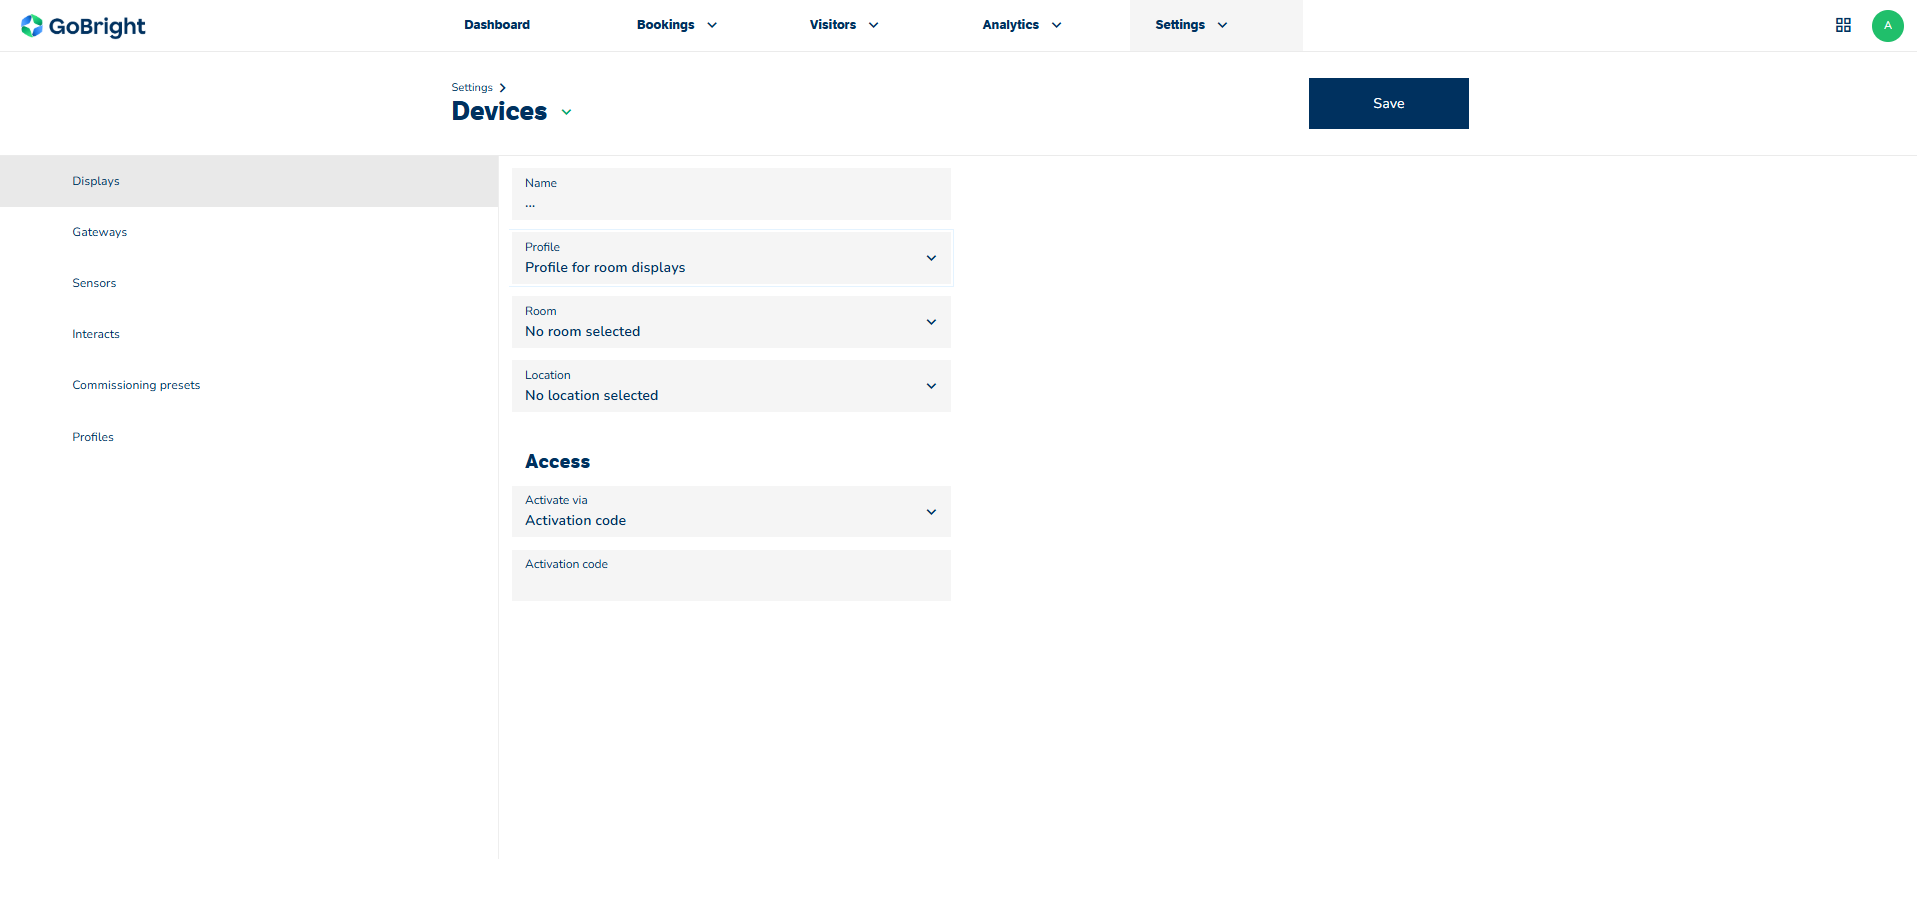Click the Settings breadcrumb link
1917x910 pixels.
point(472,88)
